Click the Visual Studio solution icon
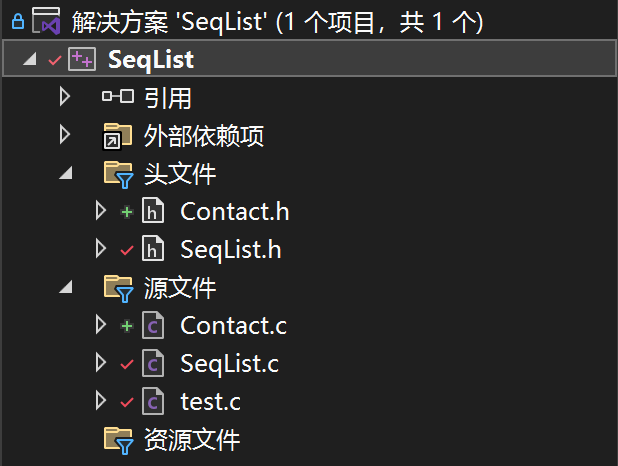 point(46,21)
